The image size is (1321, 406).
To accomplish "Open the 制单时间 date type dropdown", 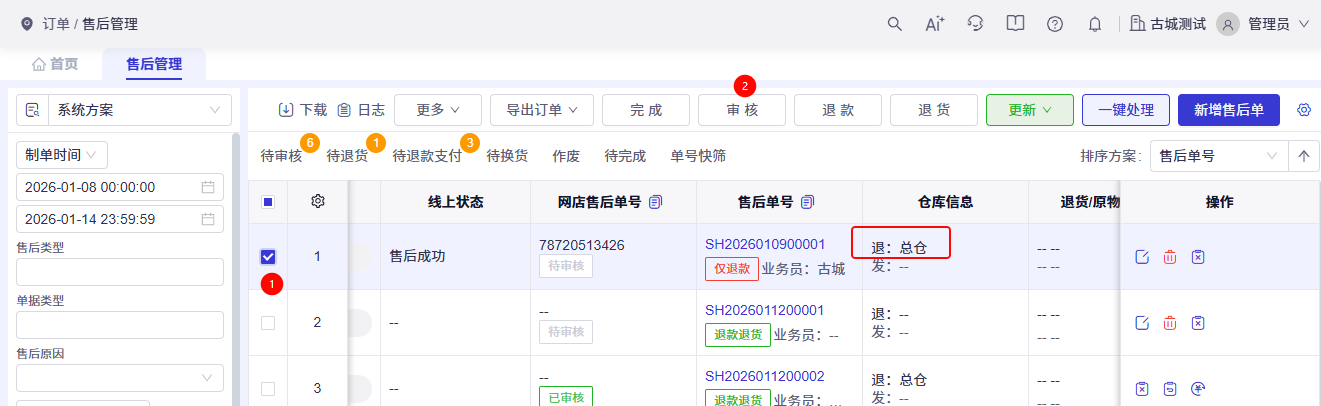I will (62, 155).
